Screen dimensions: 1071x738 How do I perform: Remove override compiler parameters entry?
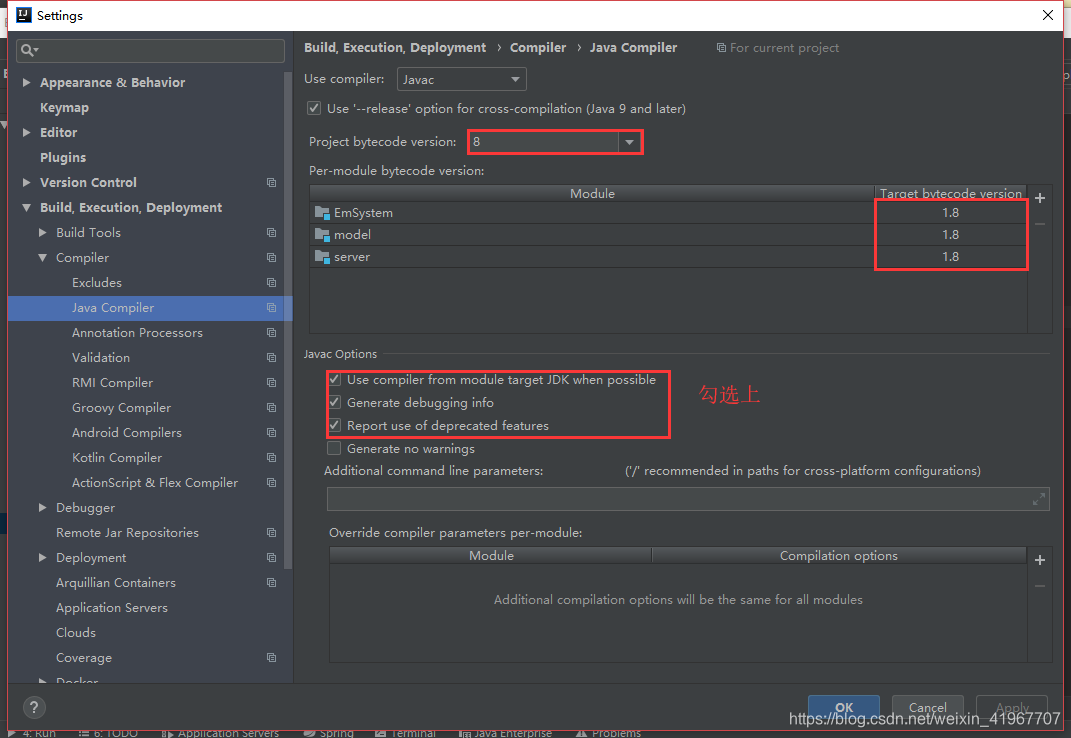click(x=1040, y=586)
